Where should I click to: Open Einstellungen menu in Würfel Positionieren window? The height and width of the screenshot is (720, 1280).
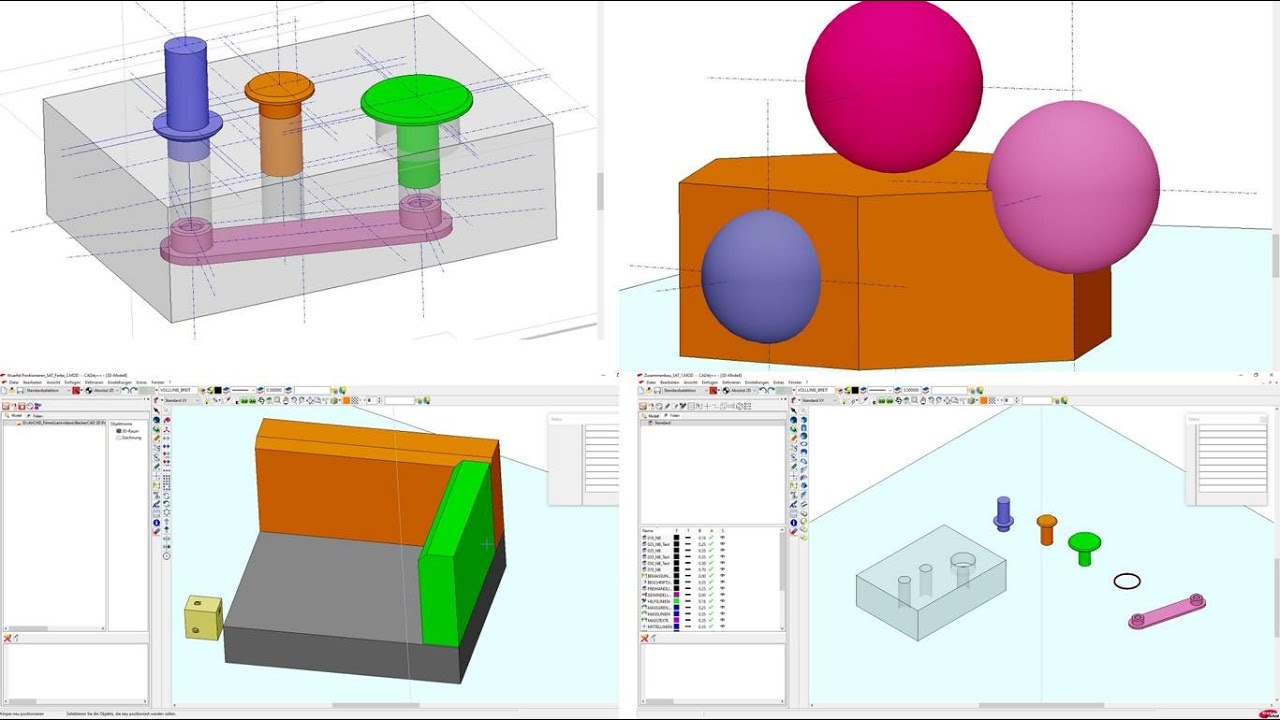point(119,382)
